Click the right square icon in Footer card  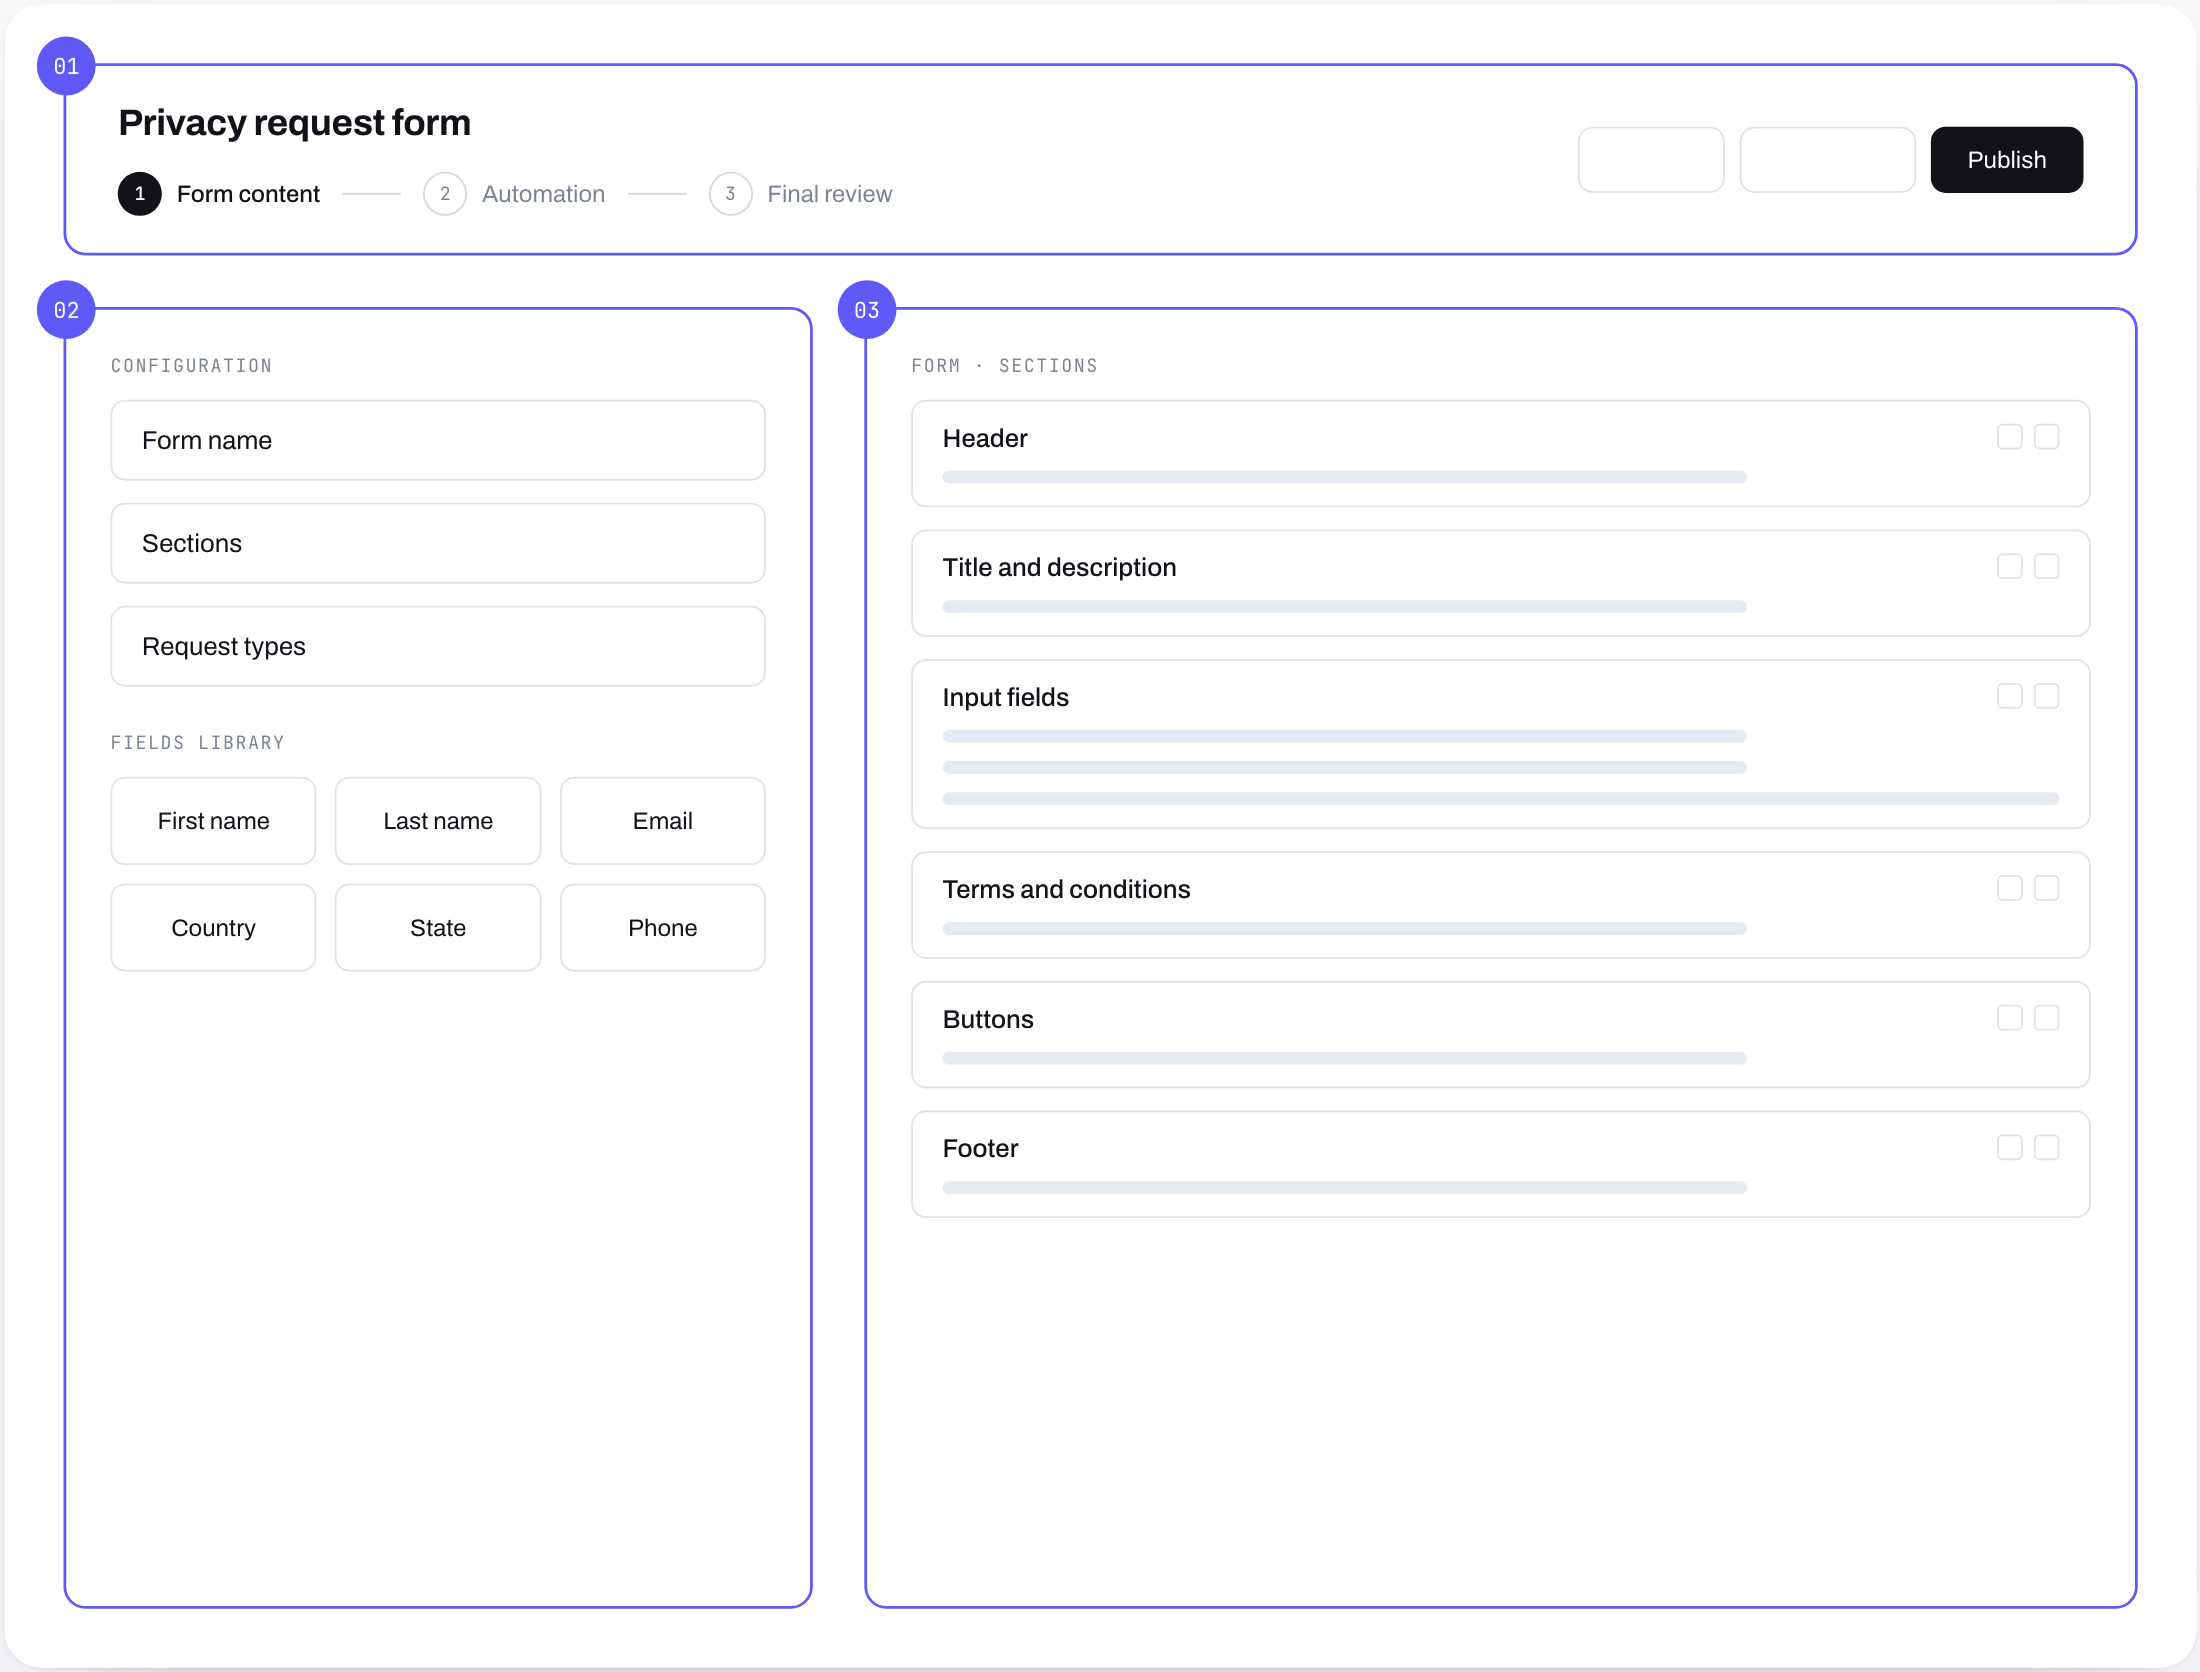(2047, 1147)
